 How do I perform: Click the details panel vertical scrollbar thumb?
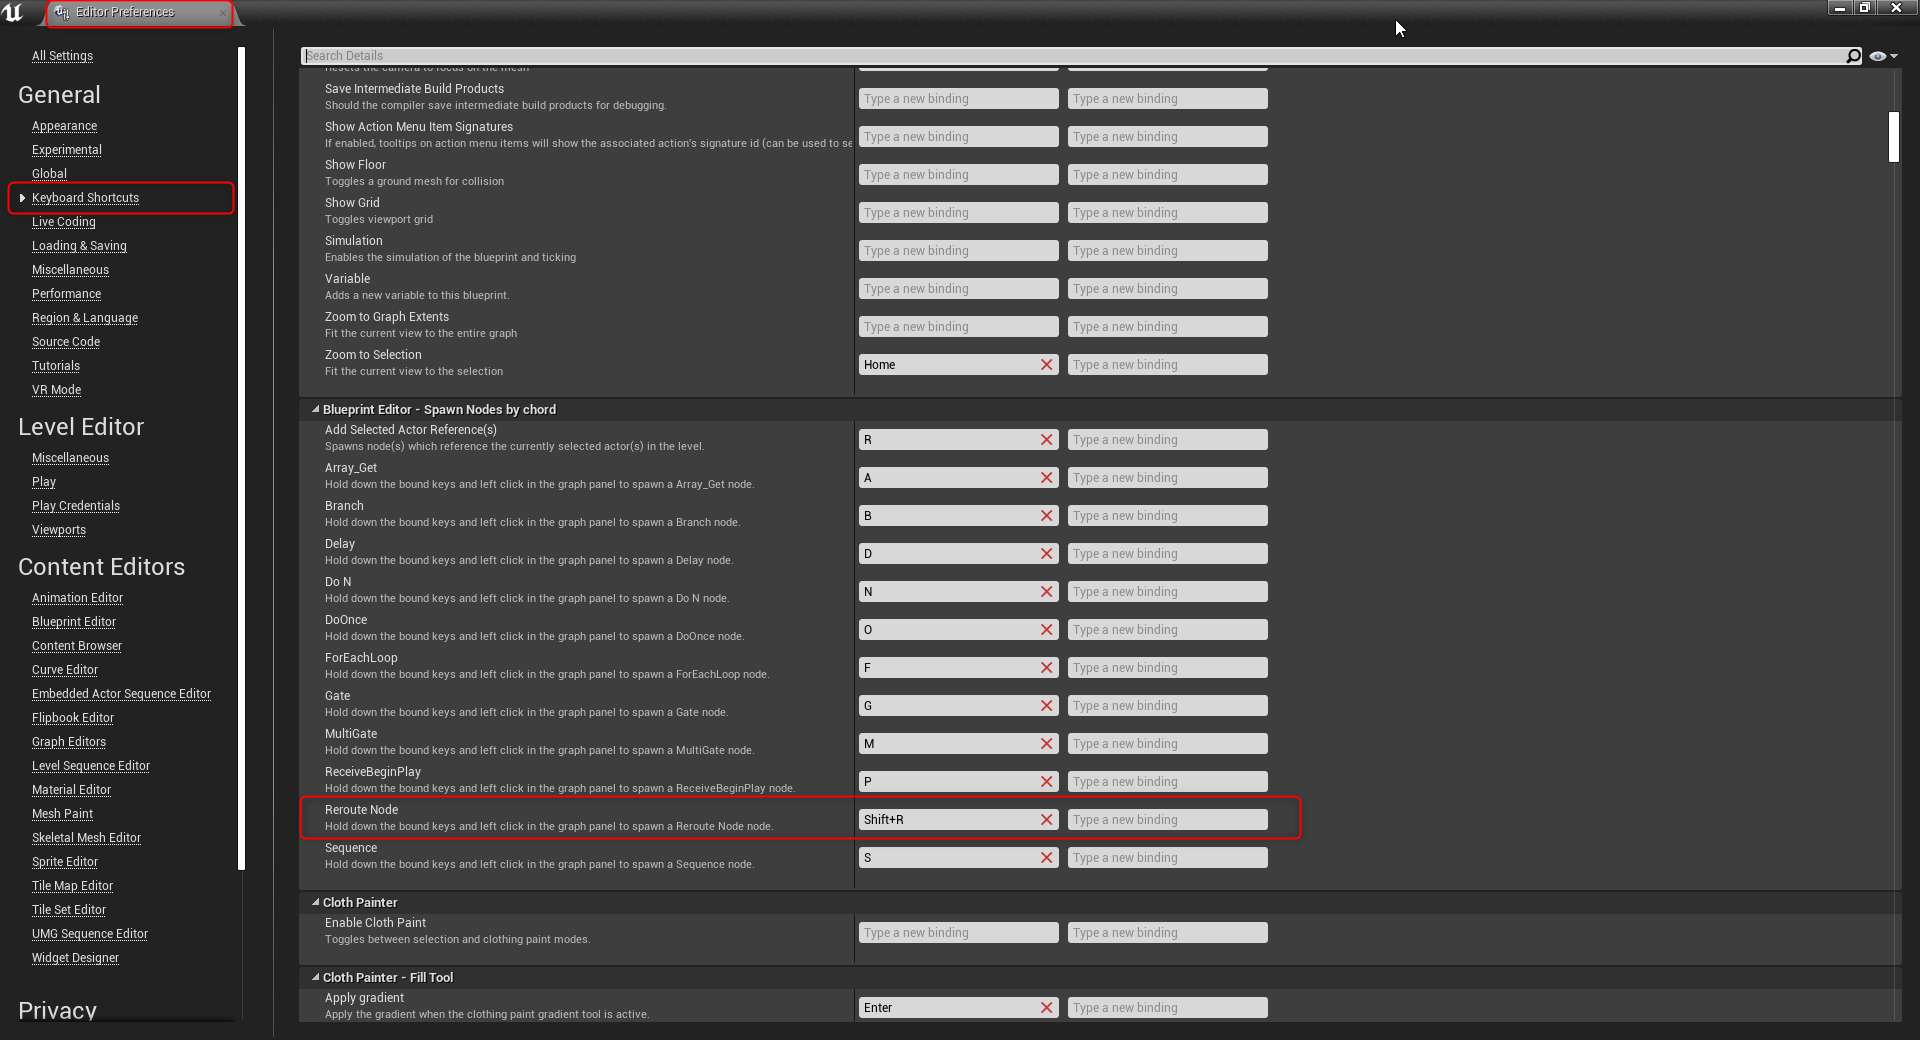pos(1893,137)
